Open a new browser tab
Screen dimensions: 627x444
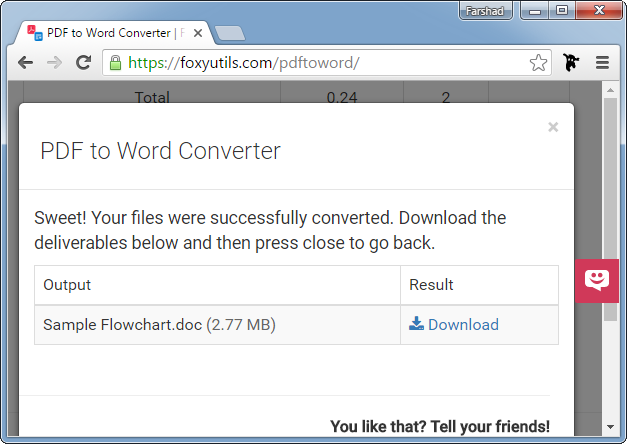(230, 33)
